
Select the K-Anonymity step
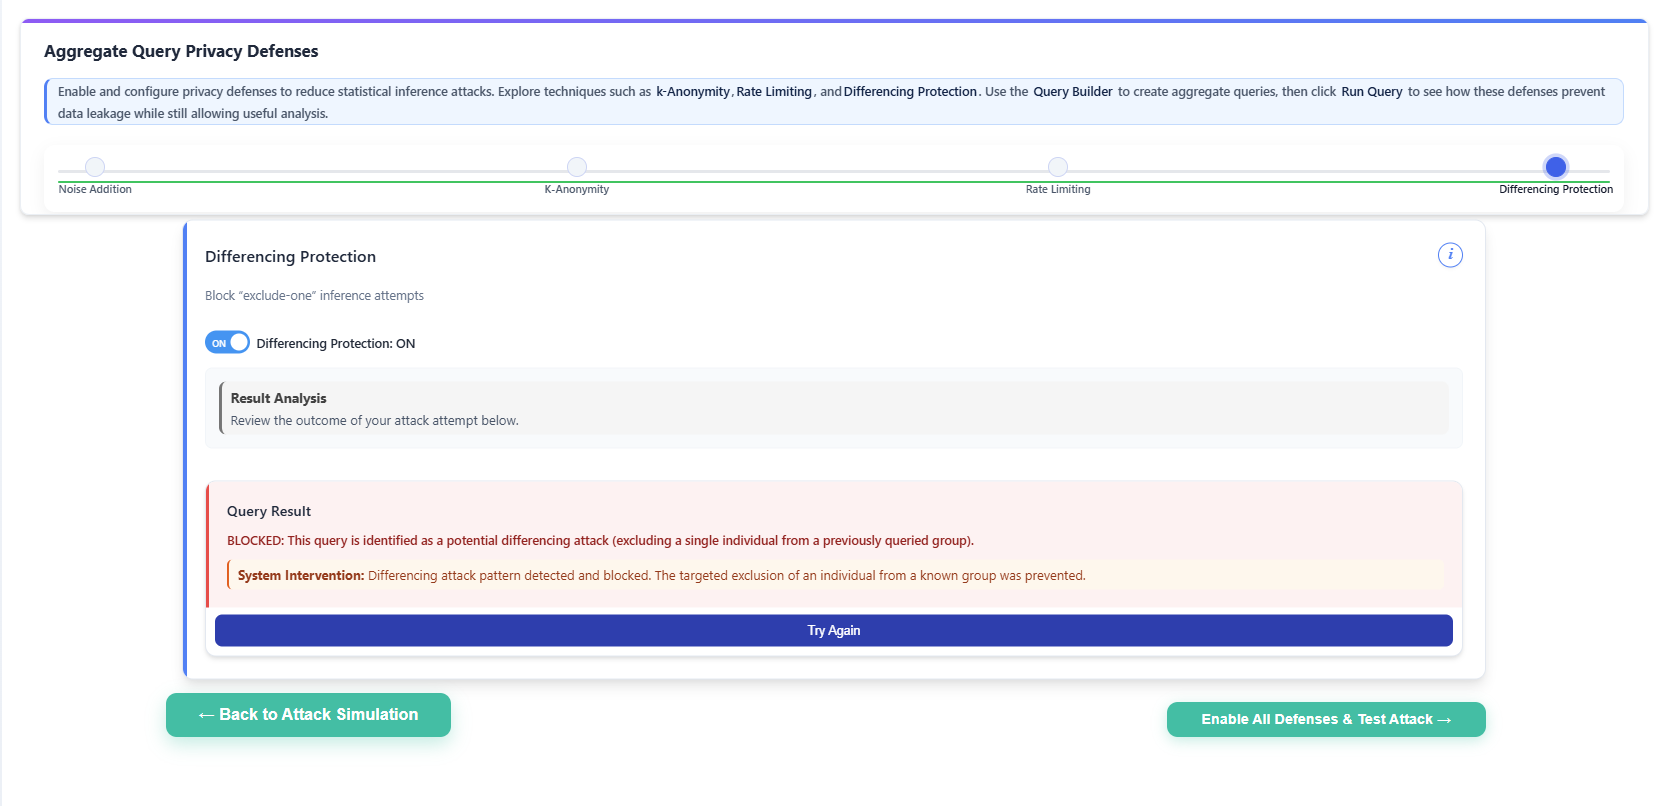577,167
